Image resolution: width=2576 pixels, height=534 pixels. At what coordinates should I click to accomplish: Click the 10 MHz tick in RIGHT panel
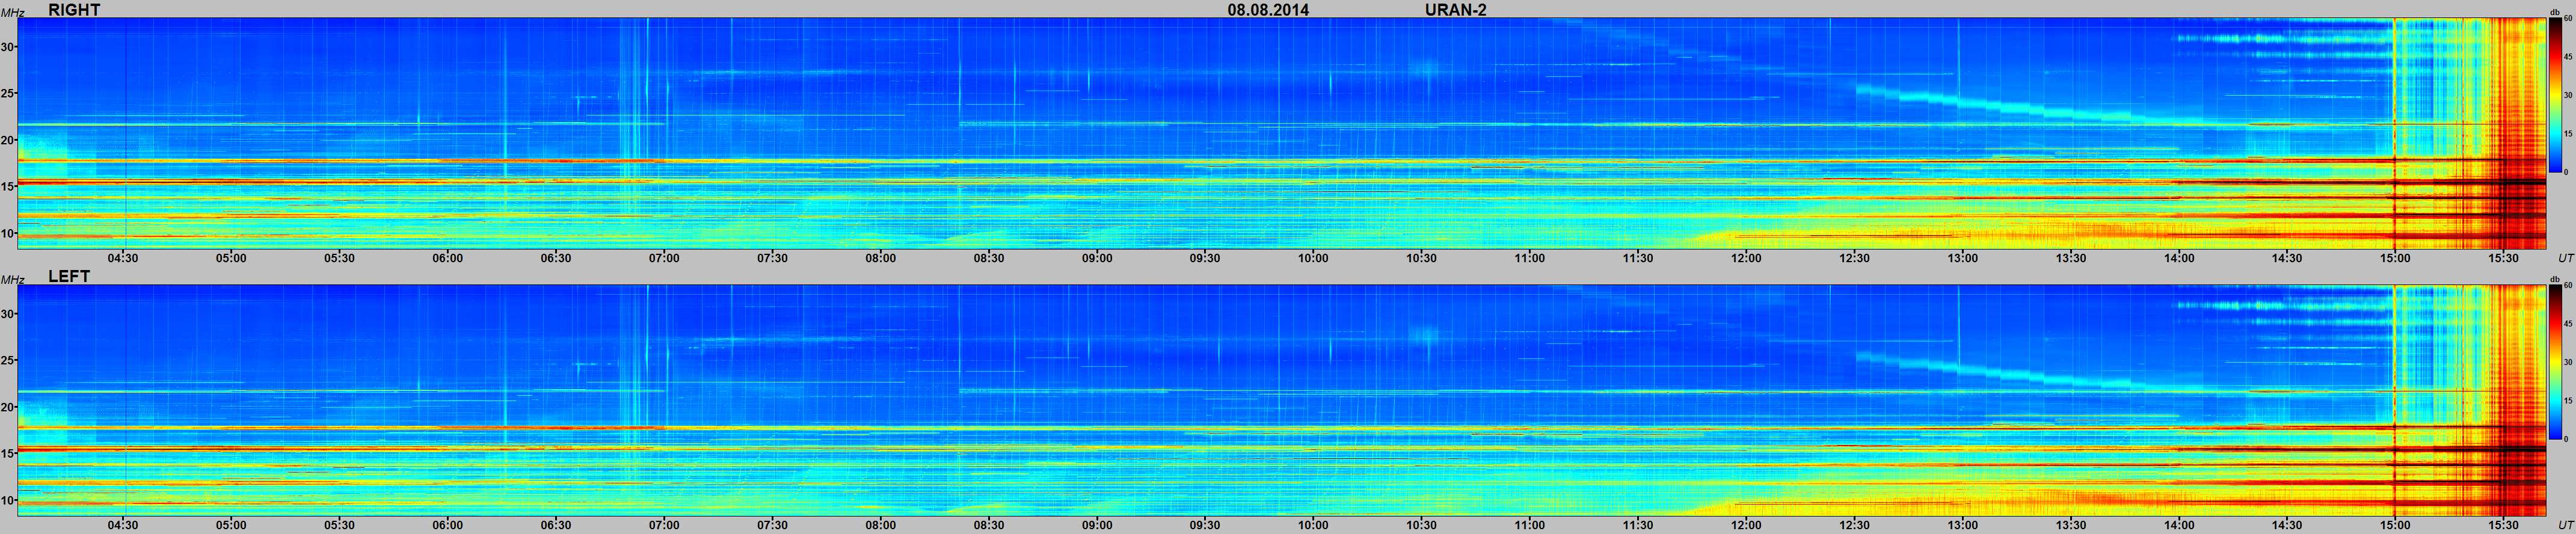pos(8,233)
